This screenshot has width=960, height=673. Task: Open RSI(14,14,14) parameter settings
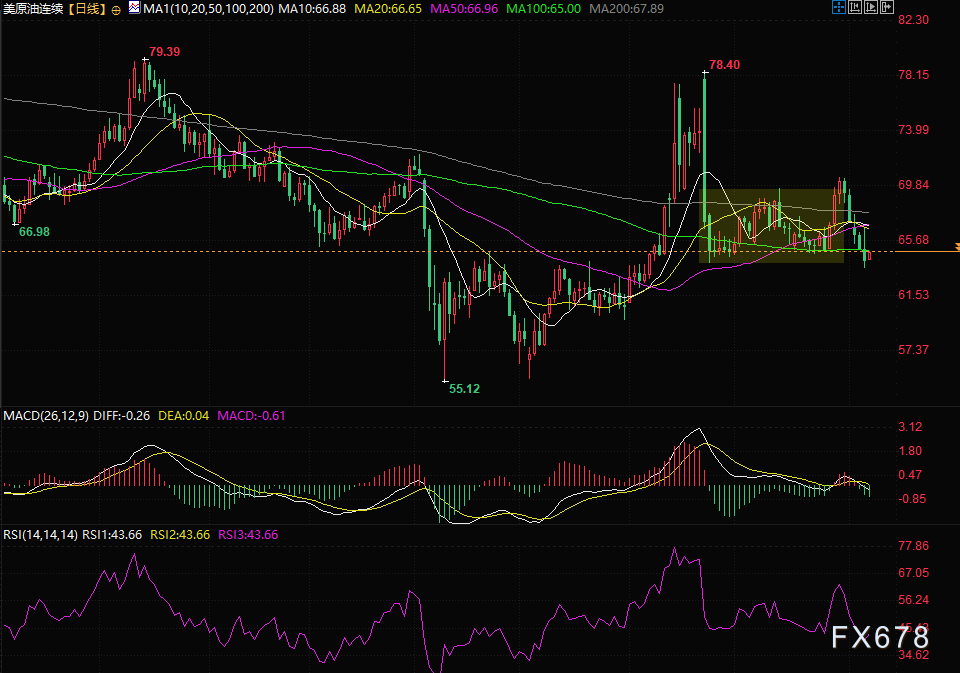[x=41, y=535]
